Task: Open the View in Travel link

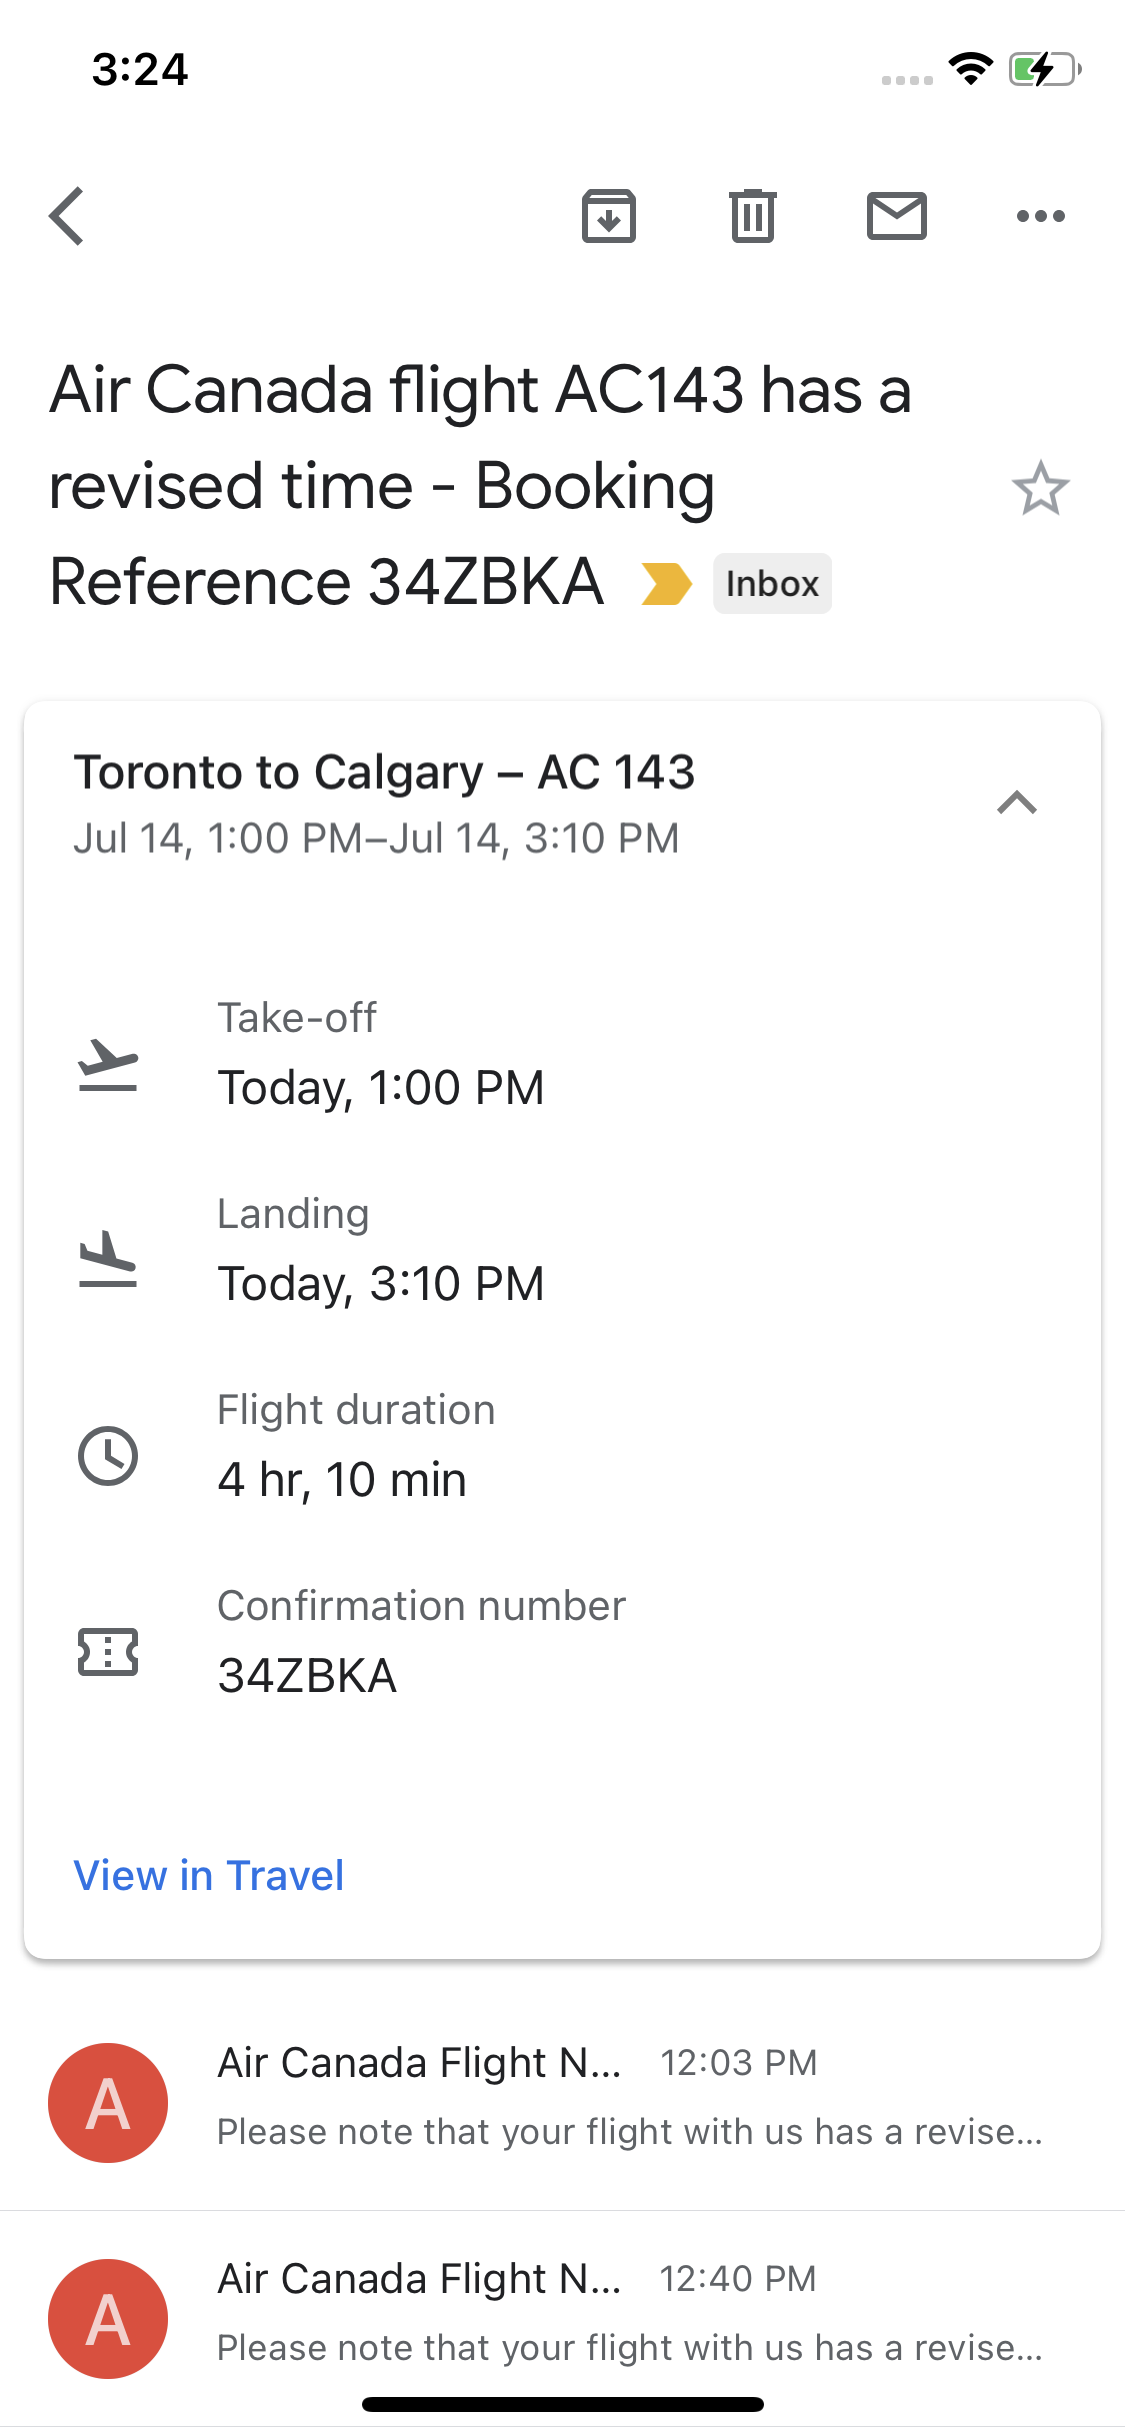Action: pos(209,1875)
